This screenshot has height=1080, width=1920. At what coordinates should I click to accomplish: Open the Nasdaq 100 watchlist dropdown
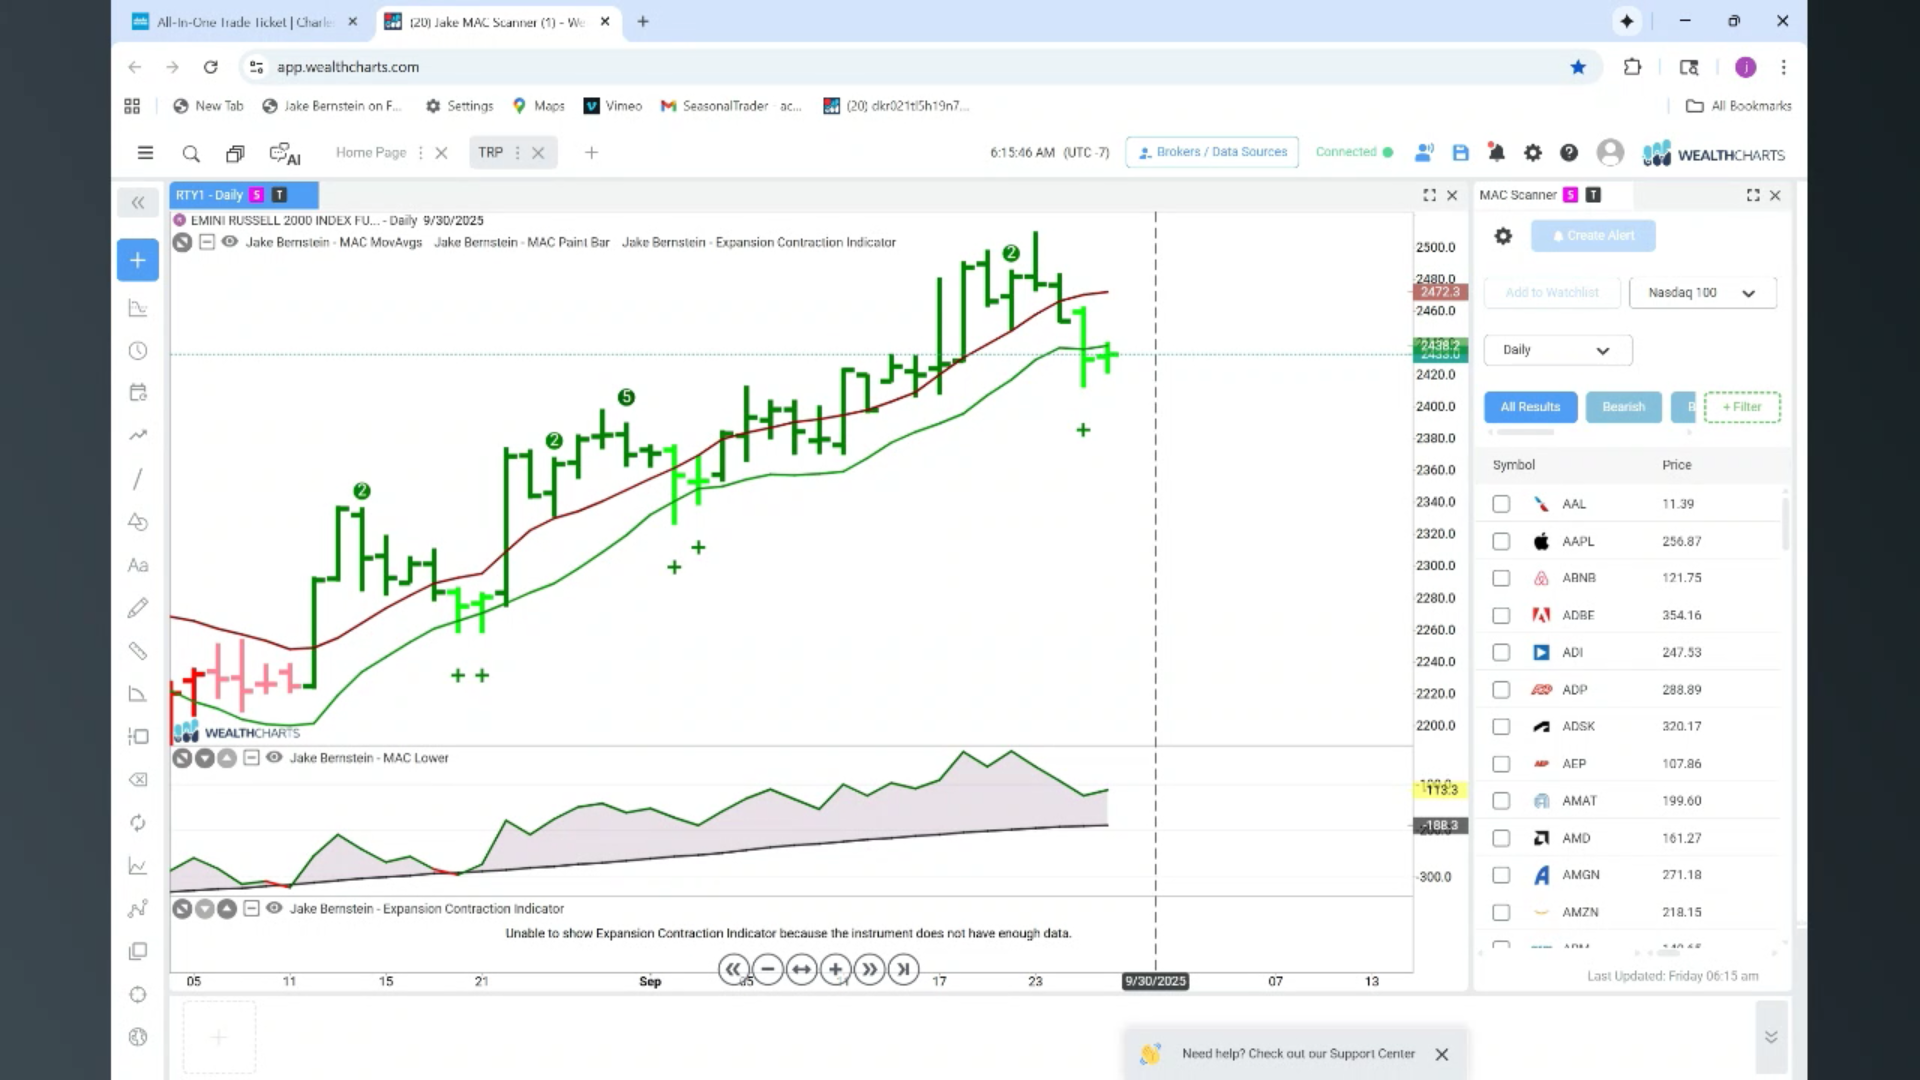pyautogui.click(x=1702, y=293)
